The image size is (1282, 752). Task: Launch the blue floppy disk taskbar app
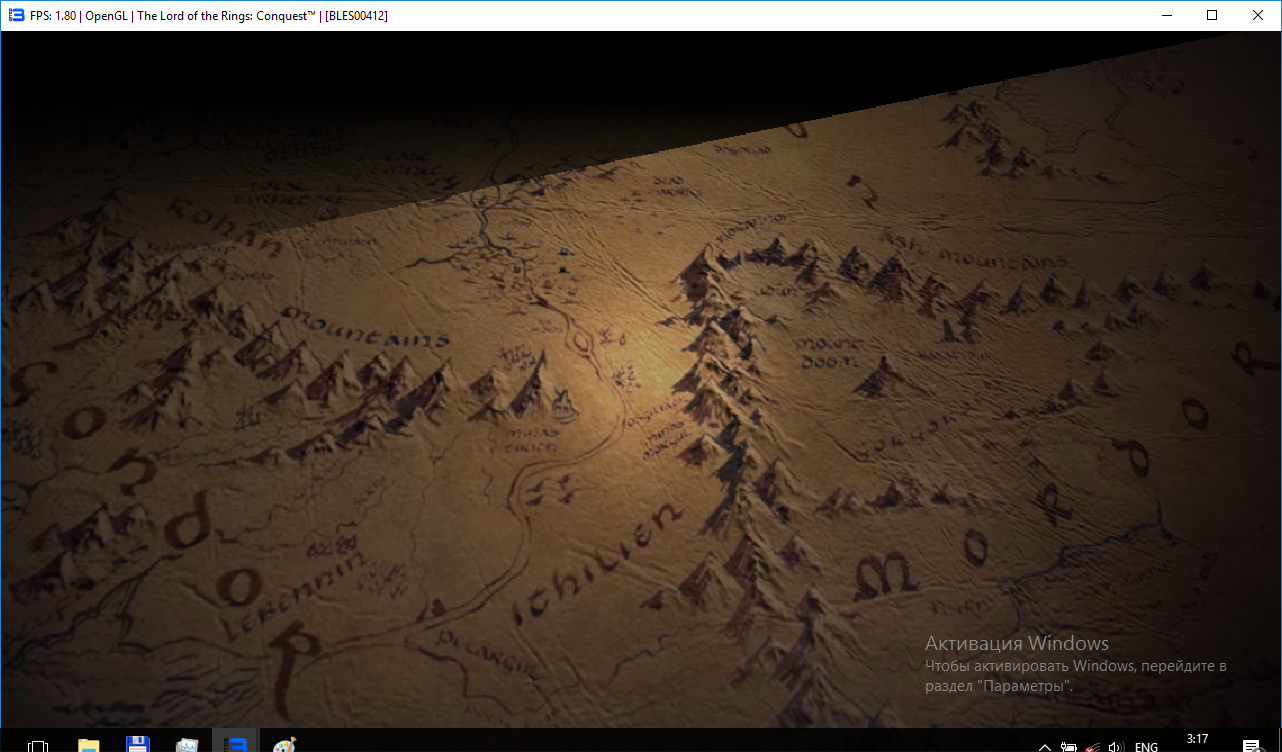(138, 745)
